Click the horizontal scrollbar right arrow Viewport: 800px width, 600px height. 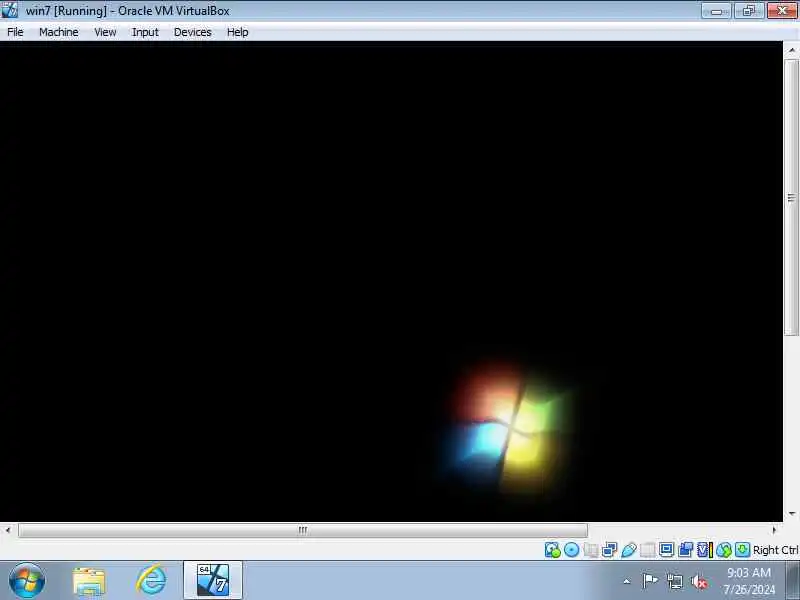[774, 530]
